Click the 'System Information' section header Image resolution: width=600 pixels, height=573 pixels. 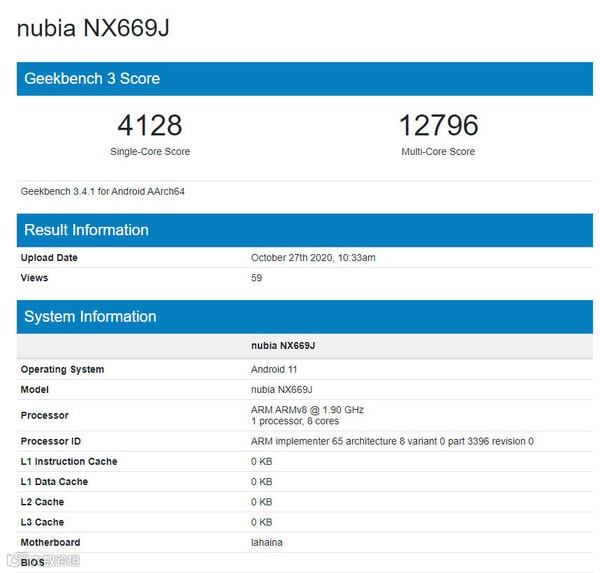click(x=305, y=317)
